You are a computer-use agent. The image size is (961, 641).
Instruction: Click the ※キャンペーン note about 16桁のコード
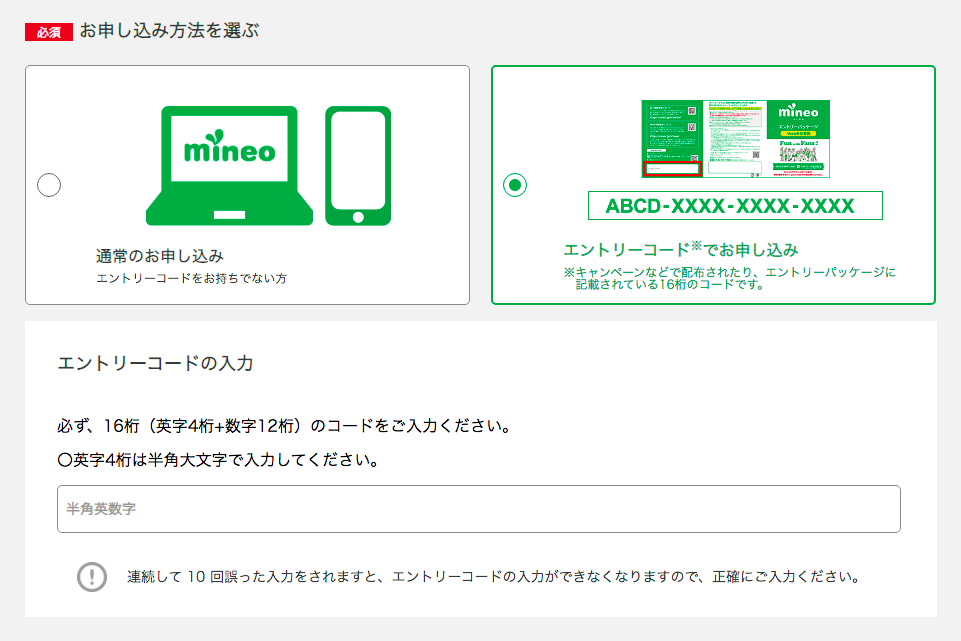pyautogui.click(x=729, y=278)
